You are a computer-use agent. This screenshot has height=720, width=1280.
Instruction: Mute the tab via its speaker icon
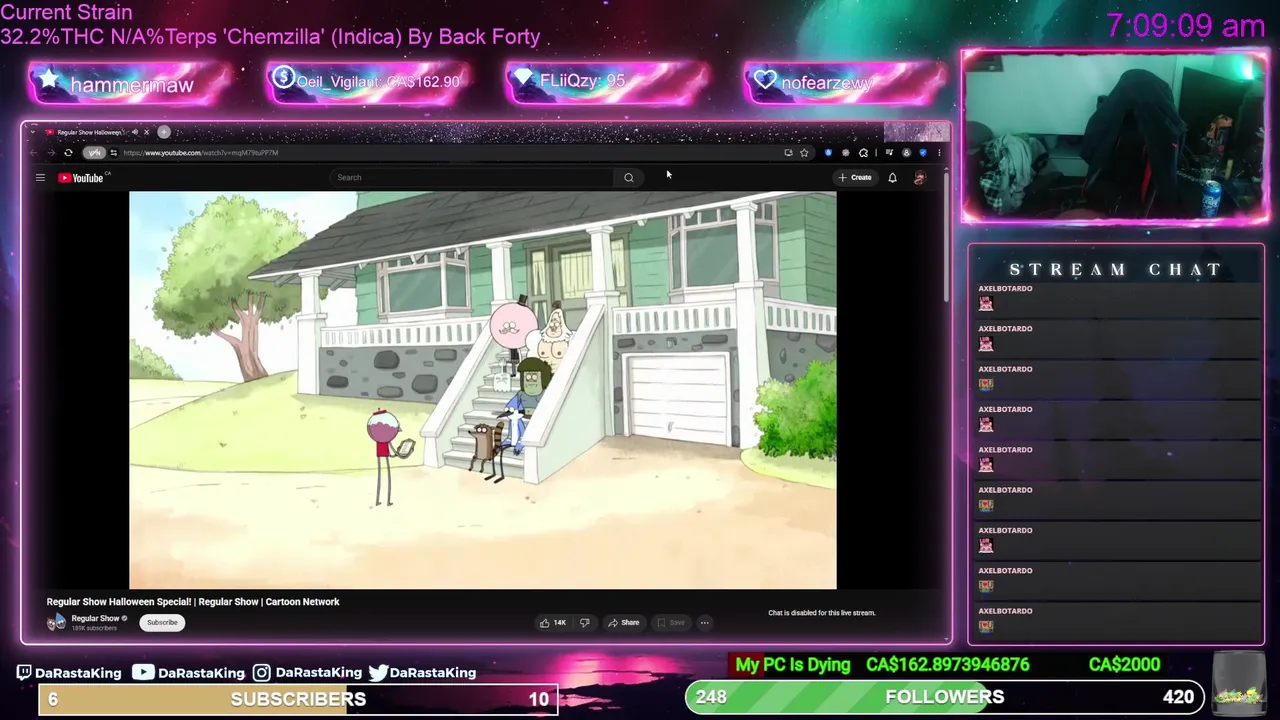click(135, 132)
